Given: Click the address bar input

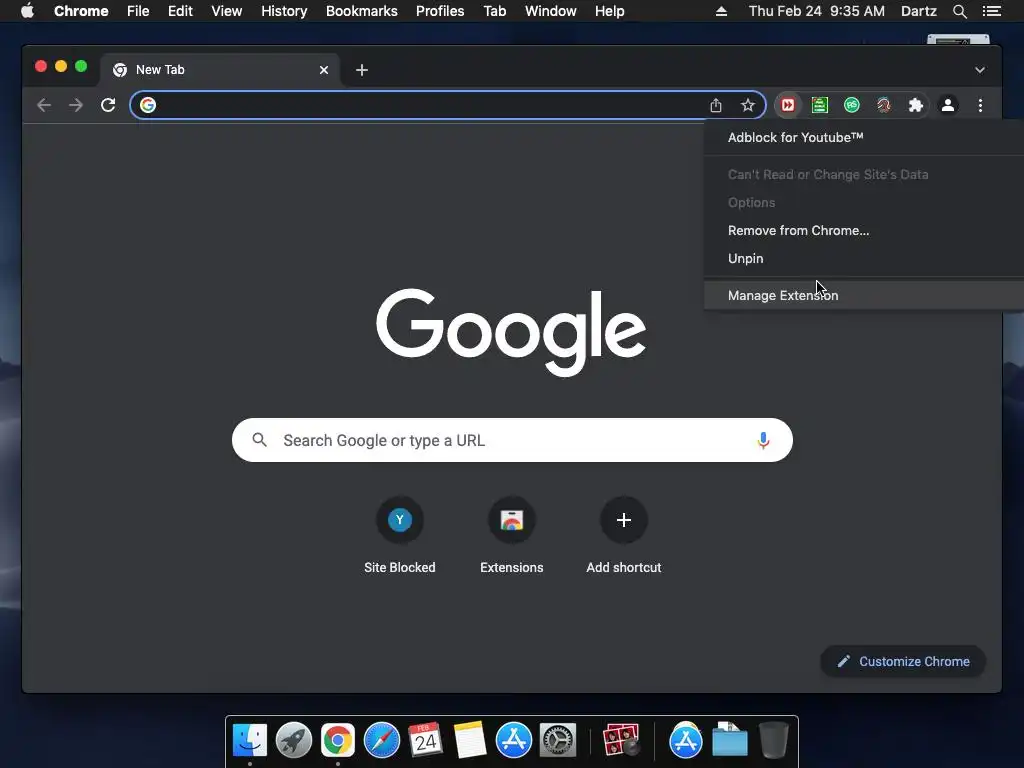Looking at the screenshot, I should pos(431,105).
